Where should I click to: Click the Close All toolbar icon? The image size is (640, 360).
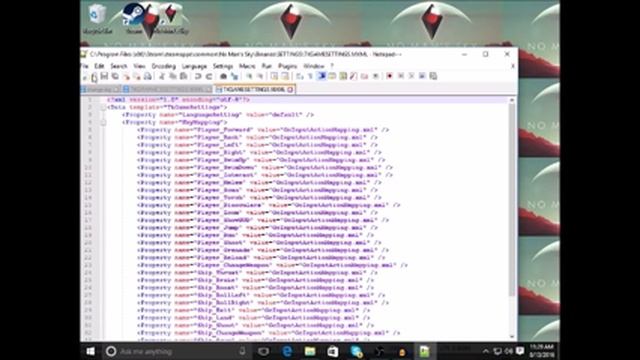137,76
